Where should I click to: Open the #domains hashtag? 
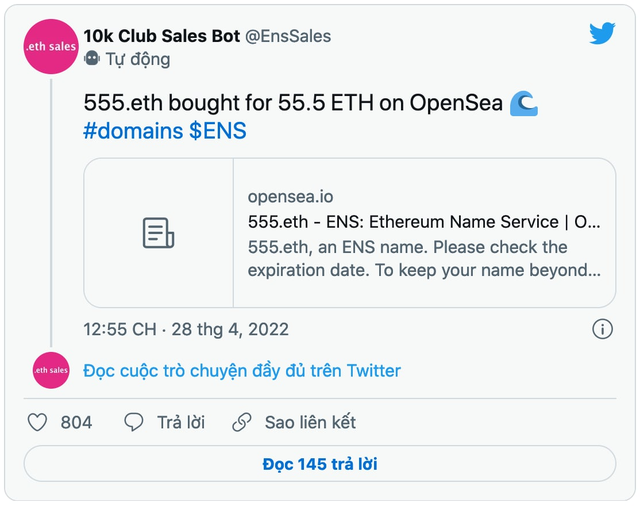pyautogui.click(x=133, y=131)
